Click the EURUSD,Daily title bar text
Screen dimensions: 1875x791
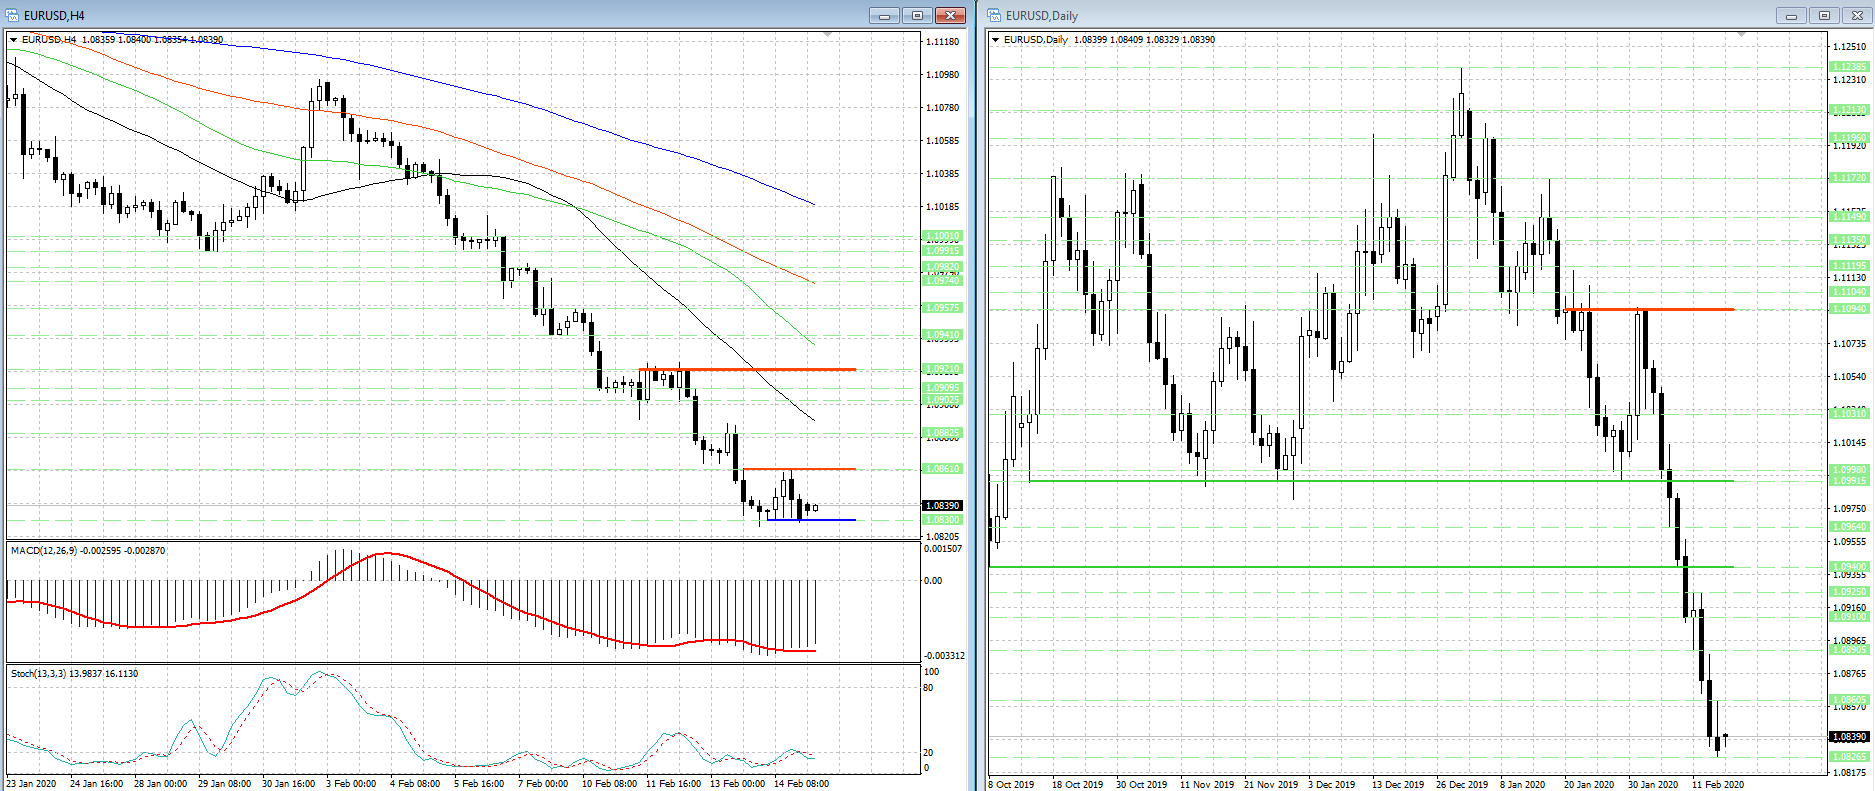click(1042, 16)
